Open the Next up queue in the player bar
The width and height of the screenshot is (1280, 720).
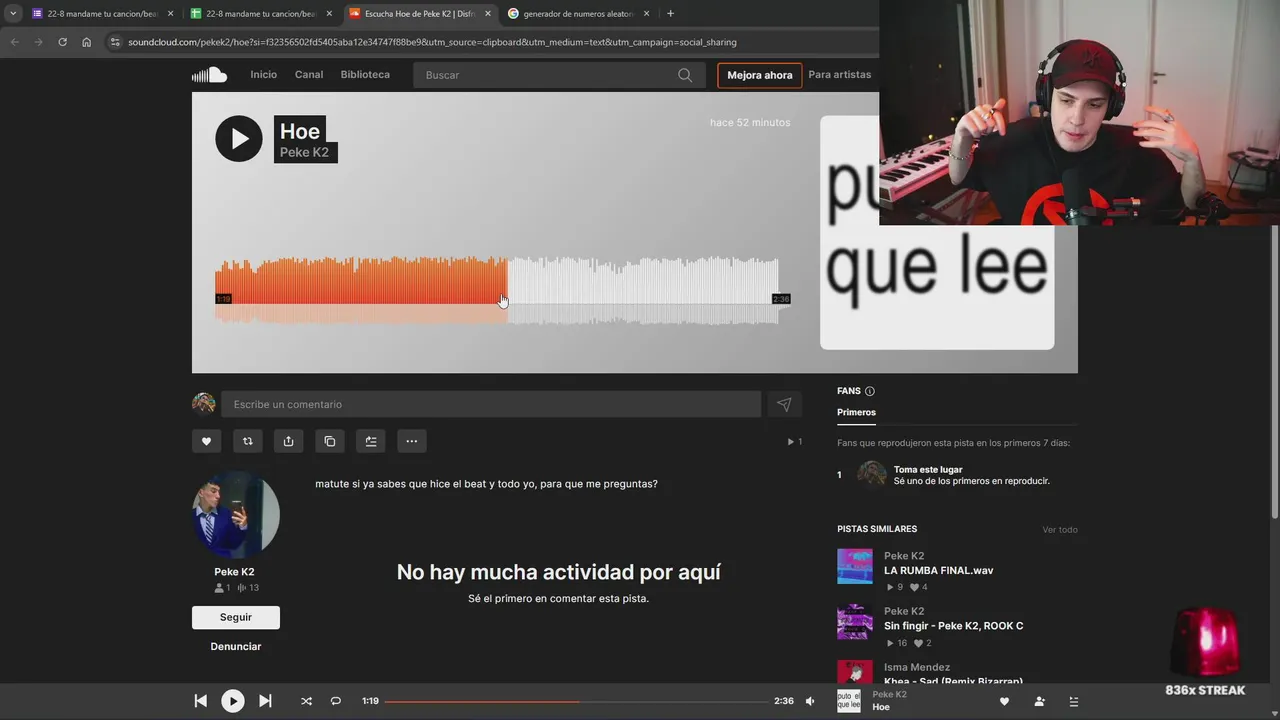1073,701
